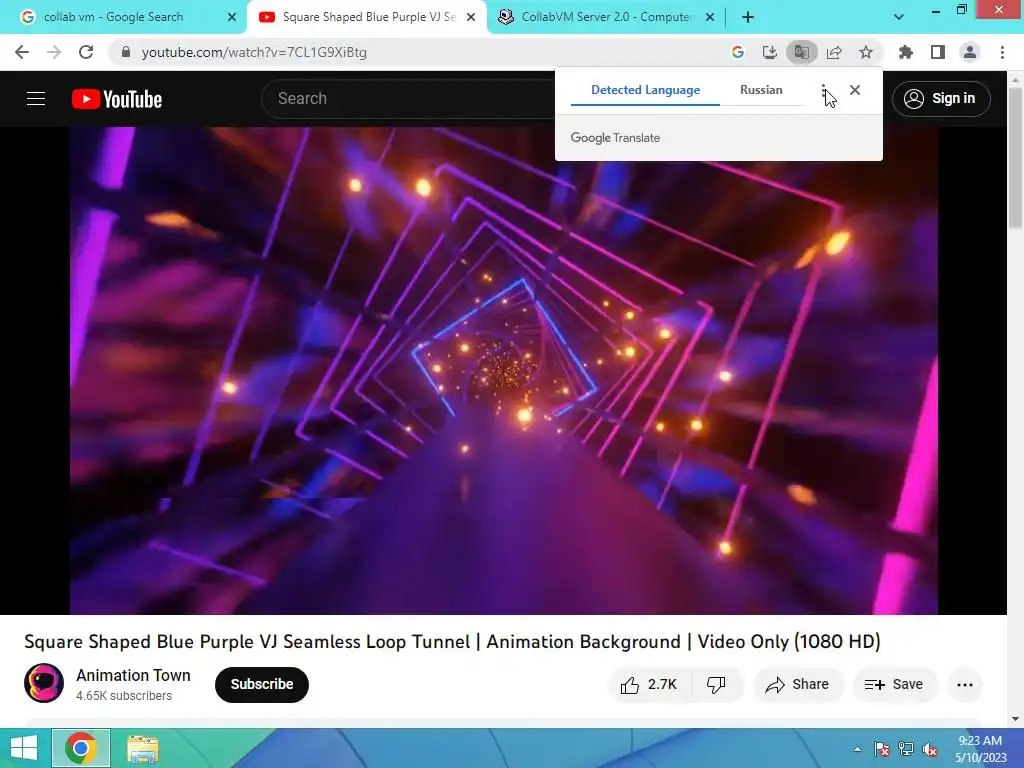Click the network tray icon
This screenshot has width=1024, height=768.
point(906,749)
